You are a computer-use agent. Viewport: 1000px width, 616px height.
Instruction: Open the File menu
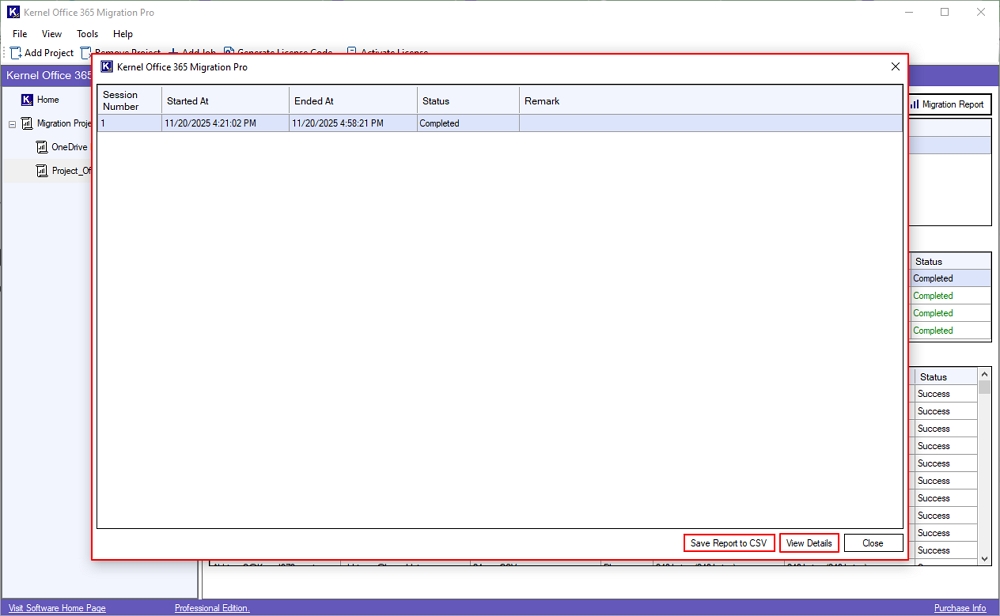(20, 34)
